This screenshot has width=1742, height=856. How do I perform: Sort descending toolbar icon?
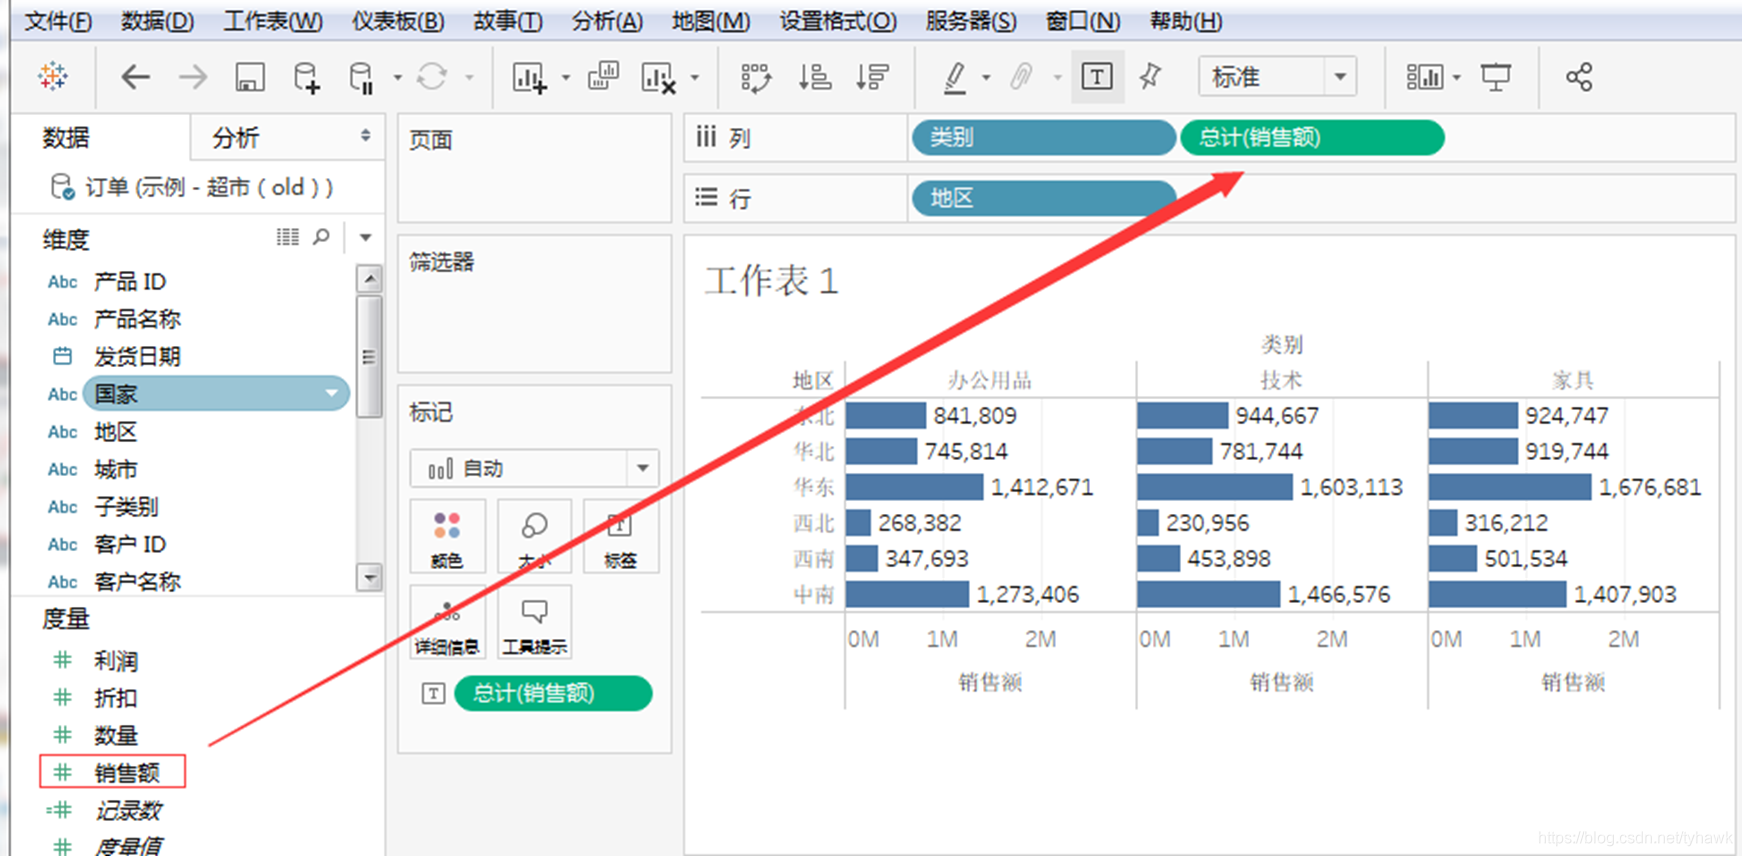872,77
